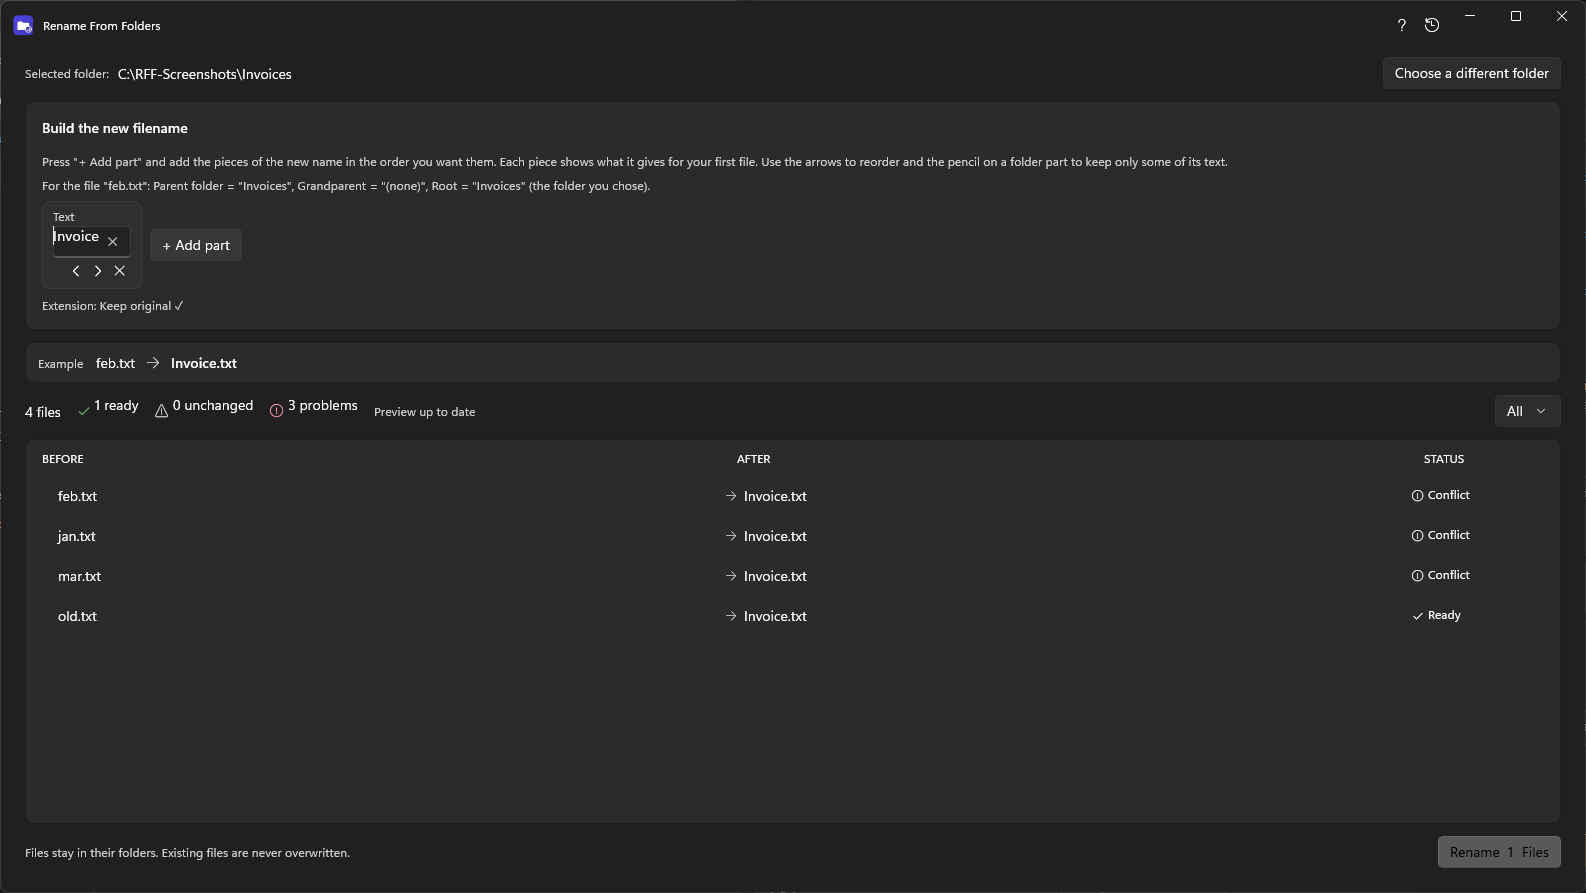
Task: Click the AFTER column header
Action: point(754,459)
